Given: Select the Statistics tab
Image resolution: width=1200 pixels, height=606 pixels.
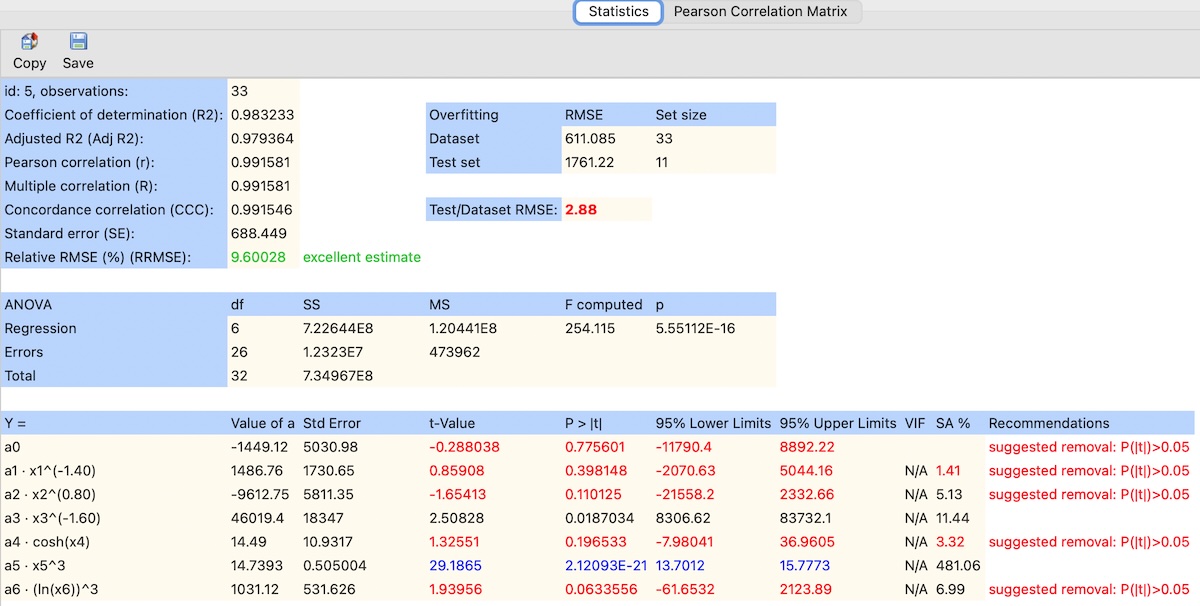Looking at the screenshot, I should (617, 12).
